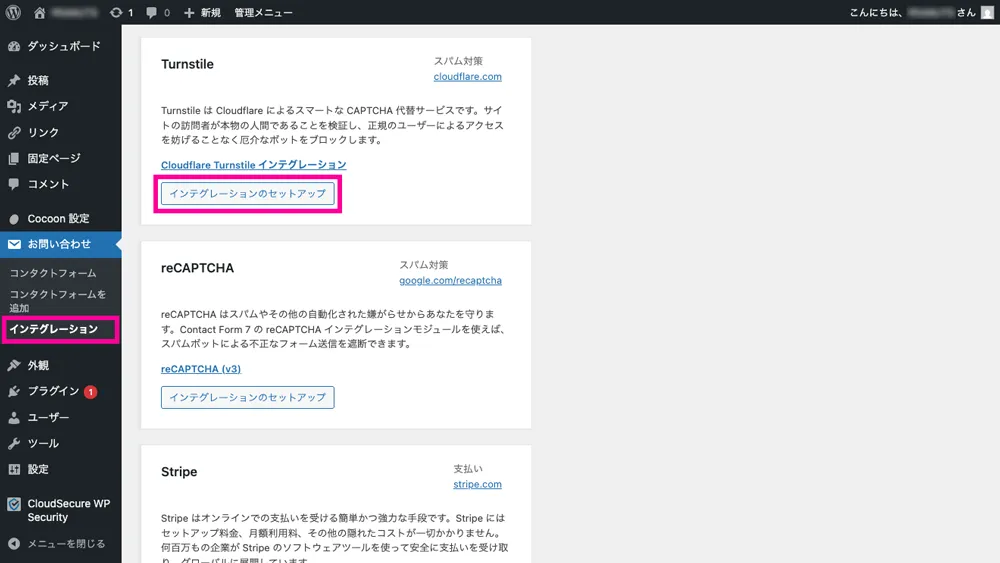
Task: Open the Cocoon 設定 menu
Action: 61,219
